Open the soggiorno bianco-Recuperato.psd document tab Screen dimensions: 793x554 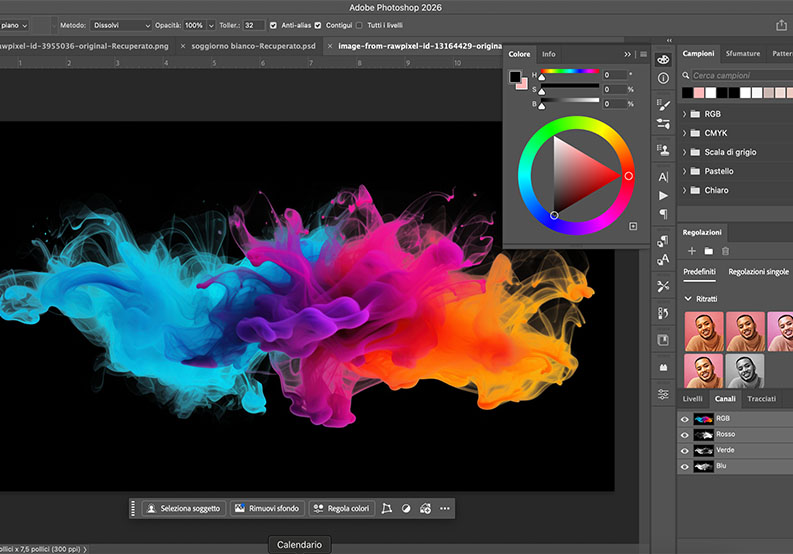(x=252, y=46)
